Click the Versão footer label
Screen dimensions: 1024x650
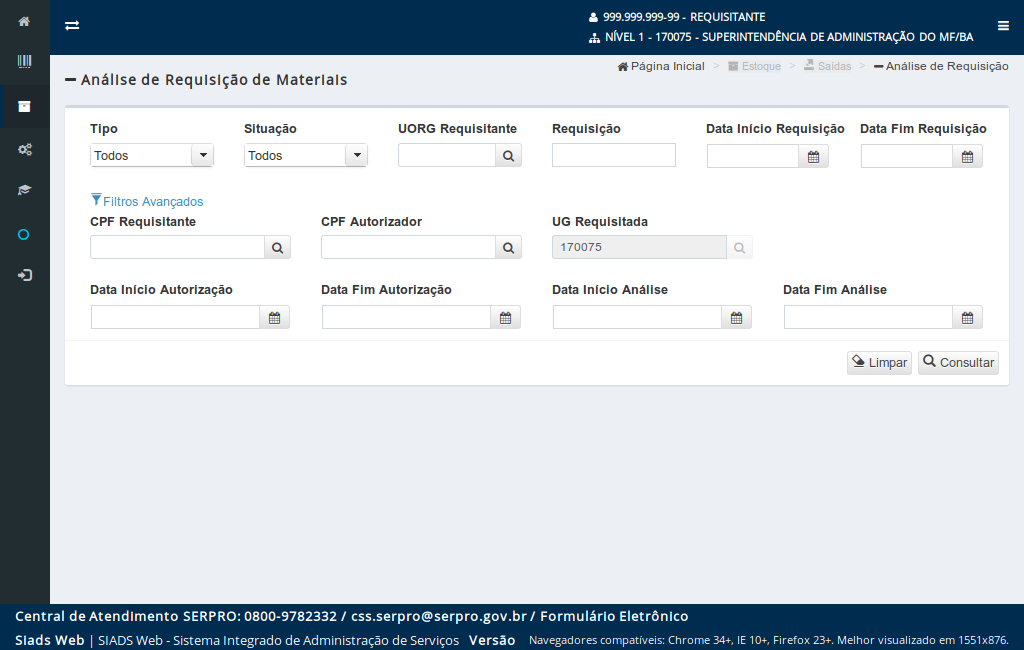click(492, 640)
